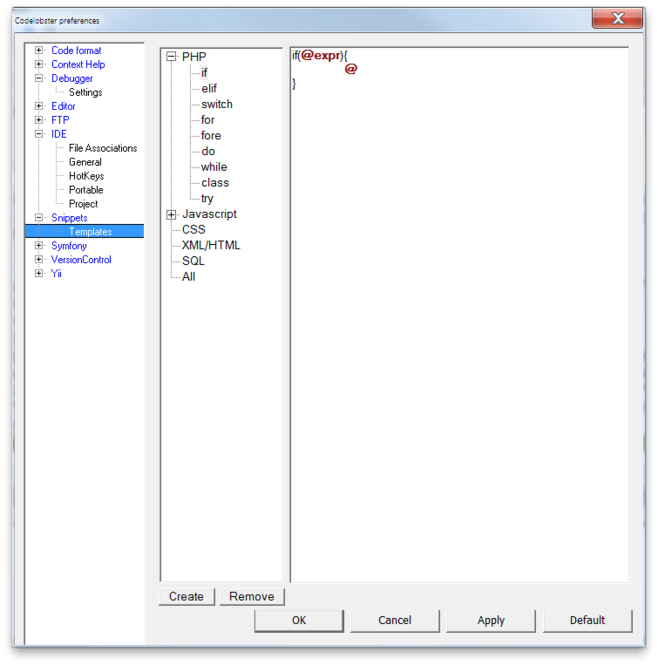Cancel the preferences dialog

click(x=395, y=620)
